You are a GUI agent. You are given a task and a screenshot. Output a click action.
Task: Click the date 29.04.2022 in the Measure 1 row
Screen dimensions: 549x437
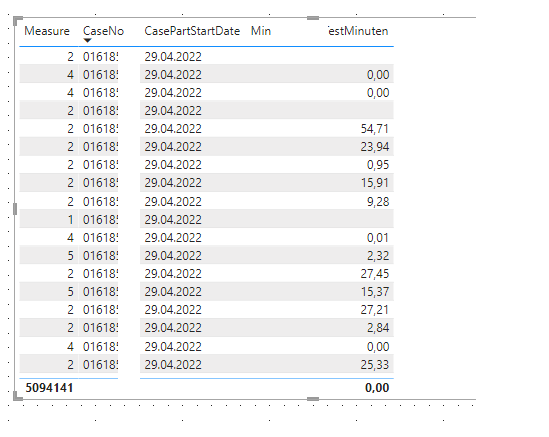click(x=173, y=220)
